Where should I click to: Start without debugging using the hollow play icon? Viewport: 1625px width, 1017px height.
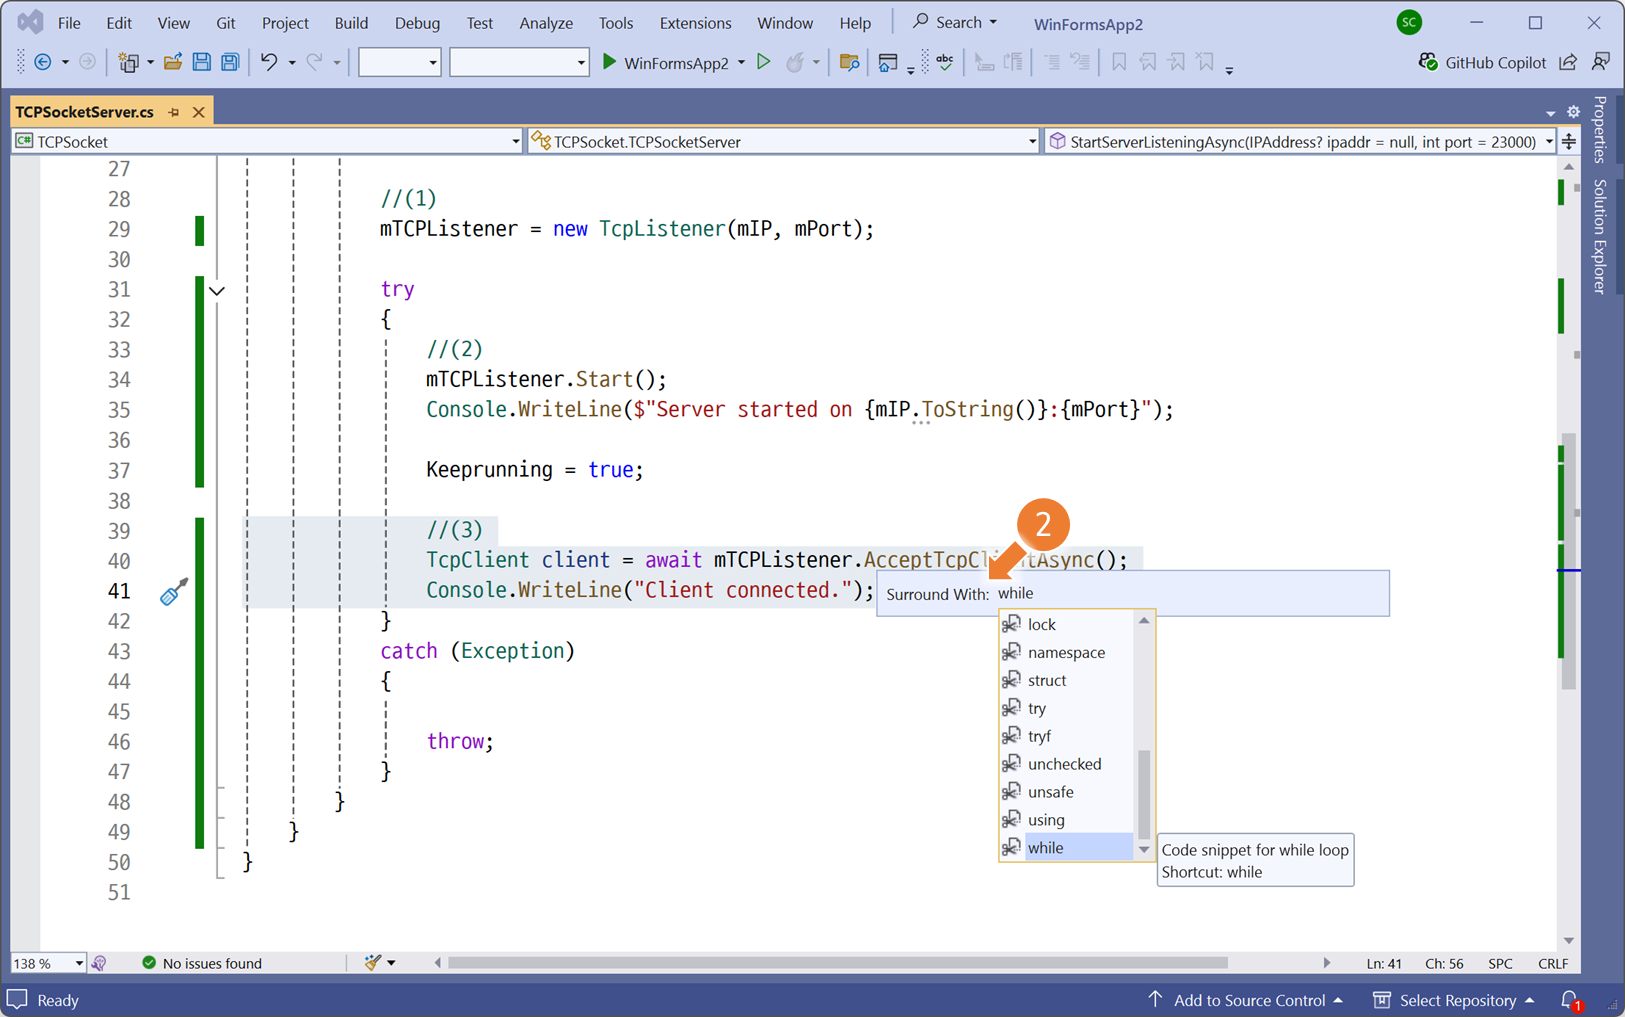tap(764, 62)
